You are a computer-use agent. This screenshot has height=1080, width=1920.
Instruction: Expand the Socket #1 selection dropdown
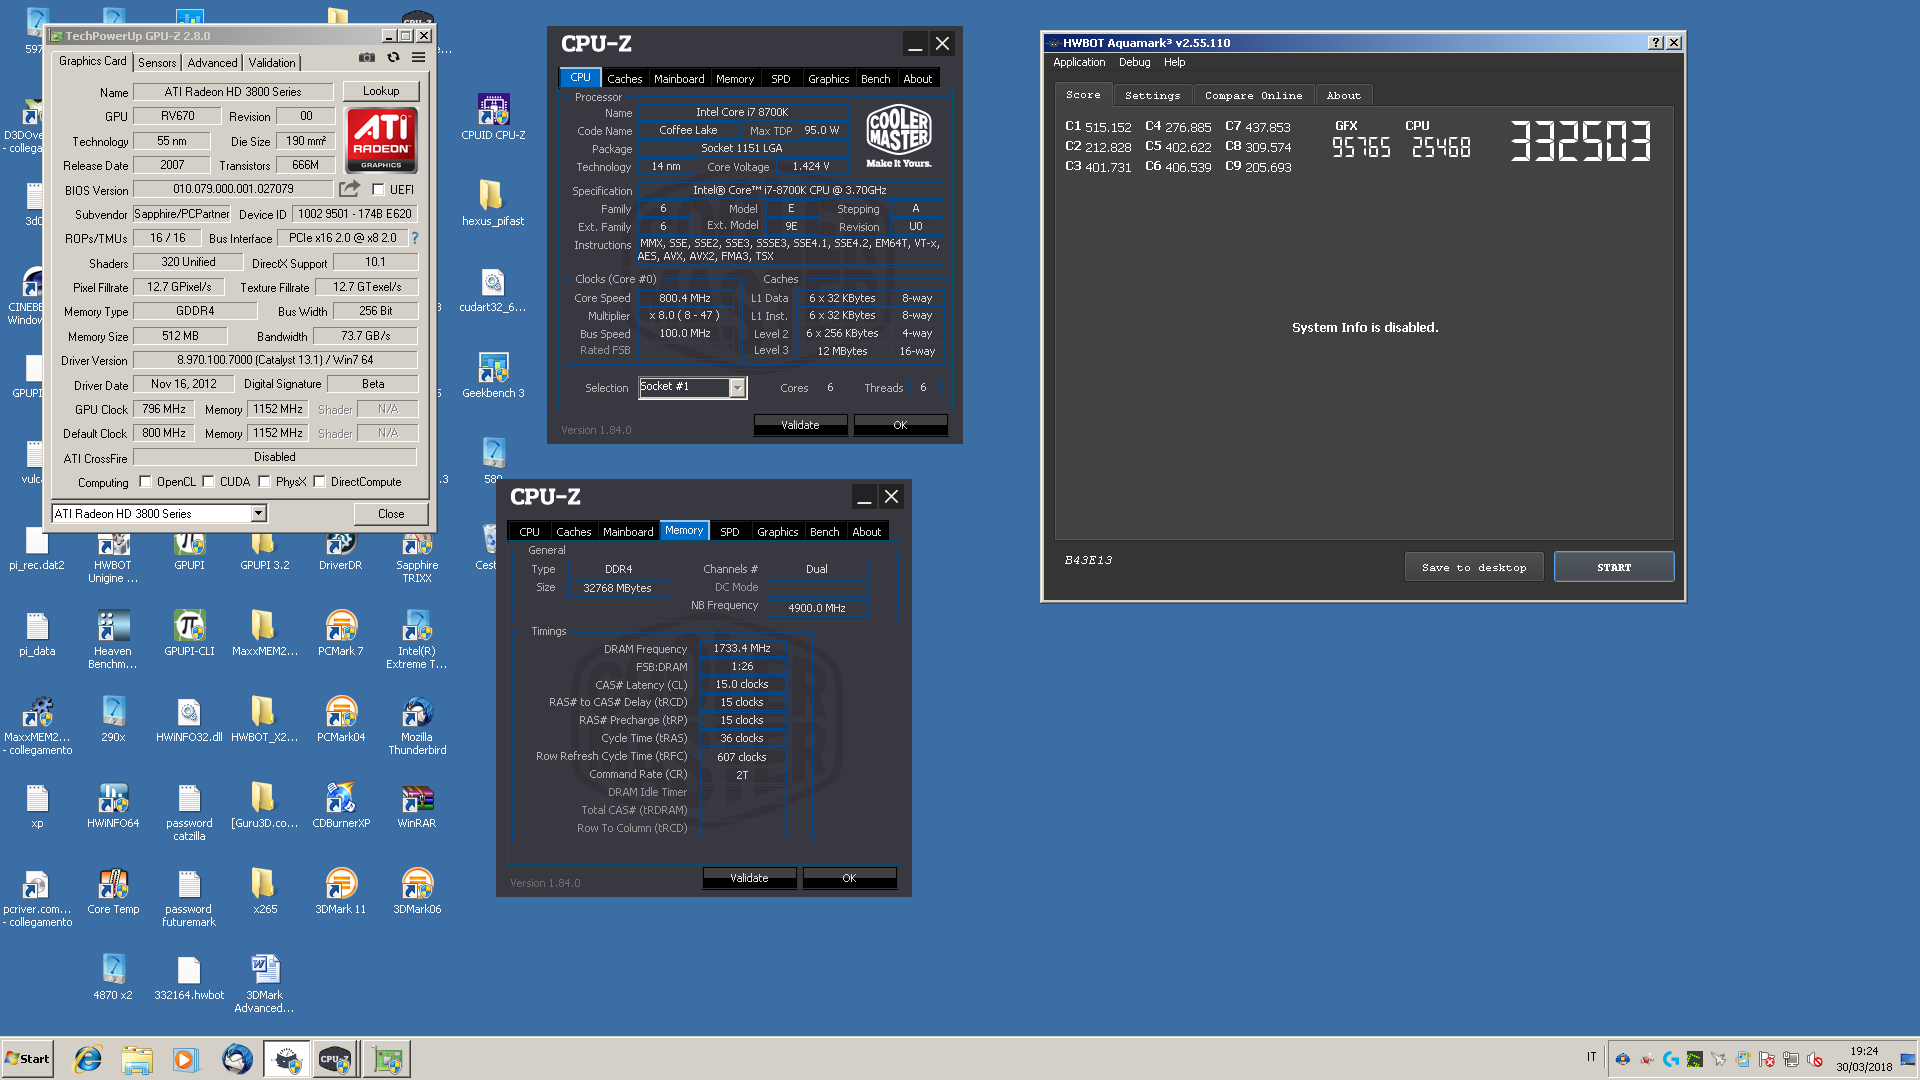(x=737, y=387)
